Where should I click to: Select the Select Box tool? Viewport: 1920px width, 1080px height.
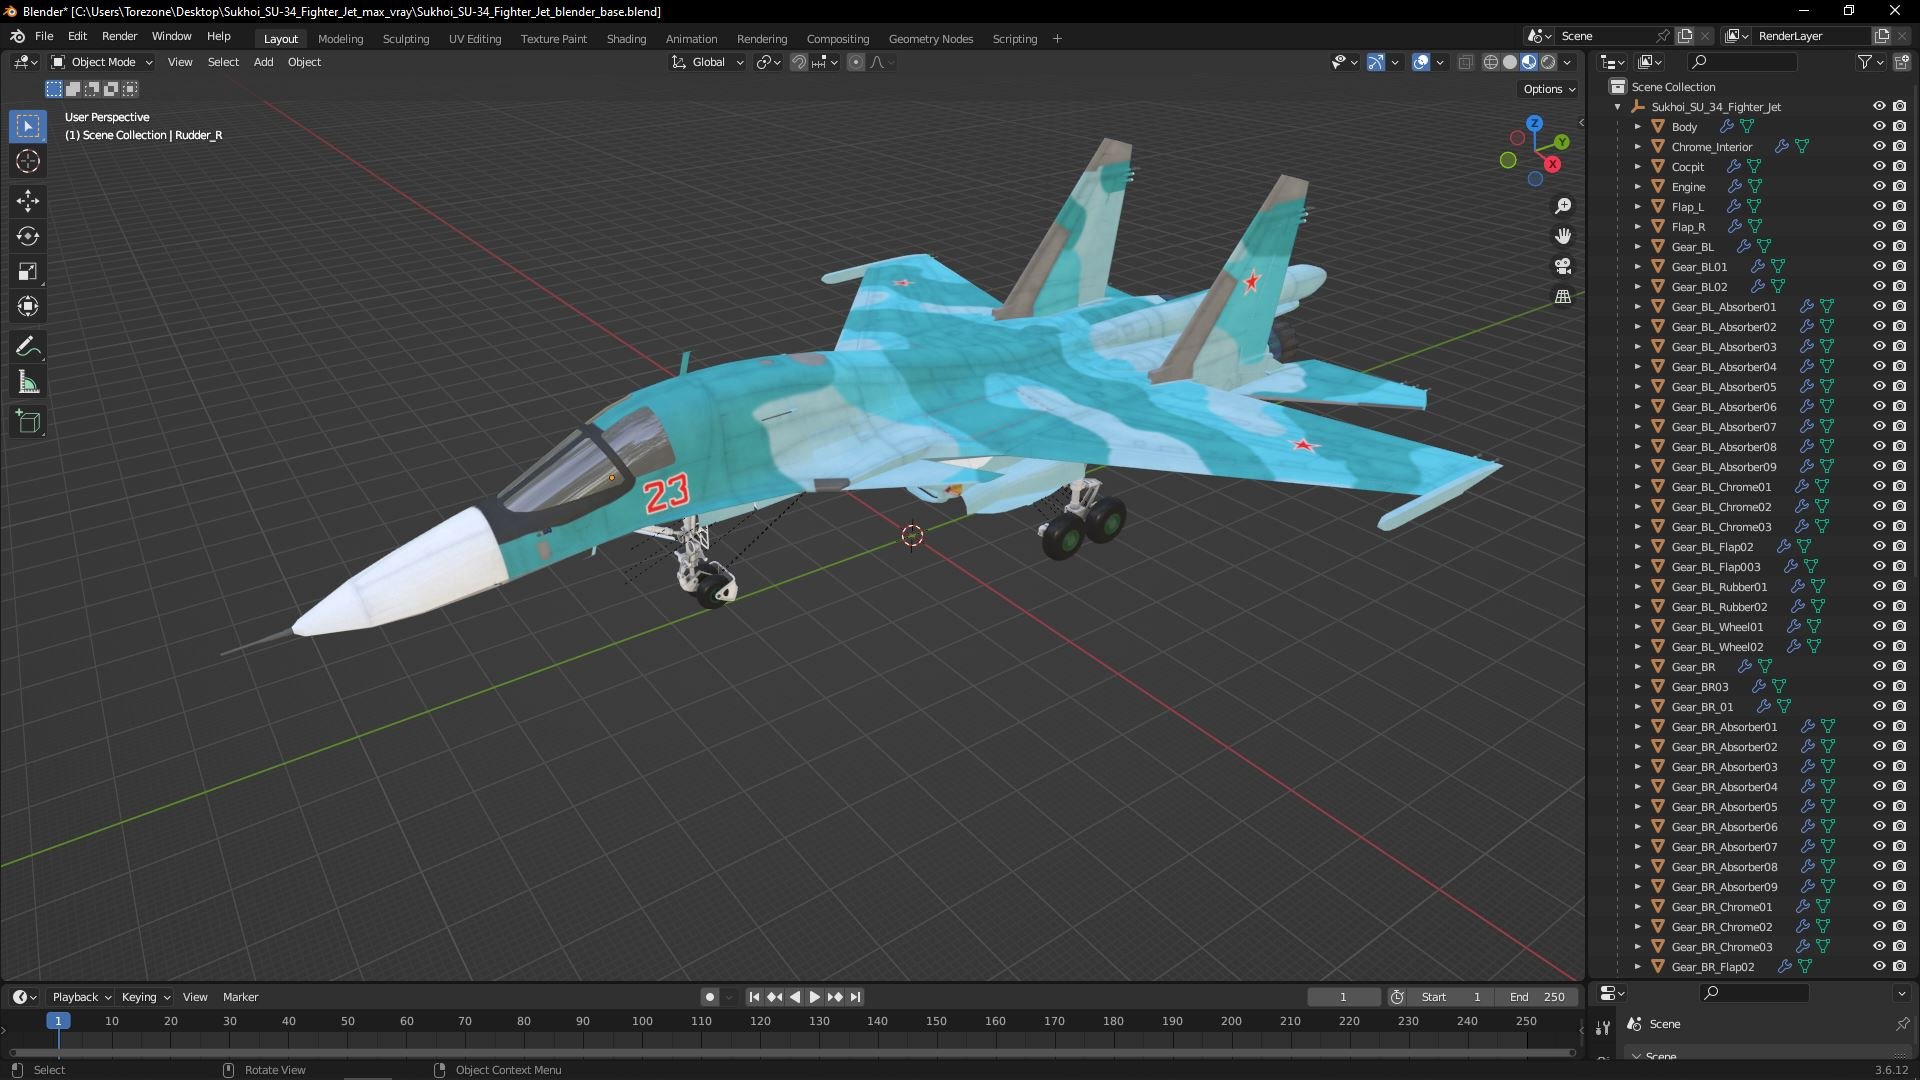tap(28, 126)
